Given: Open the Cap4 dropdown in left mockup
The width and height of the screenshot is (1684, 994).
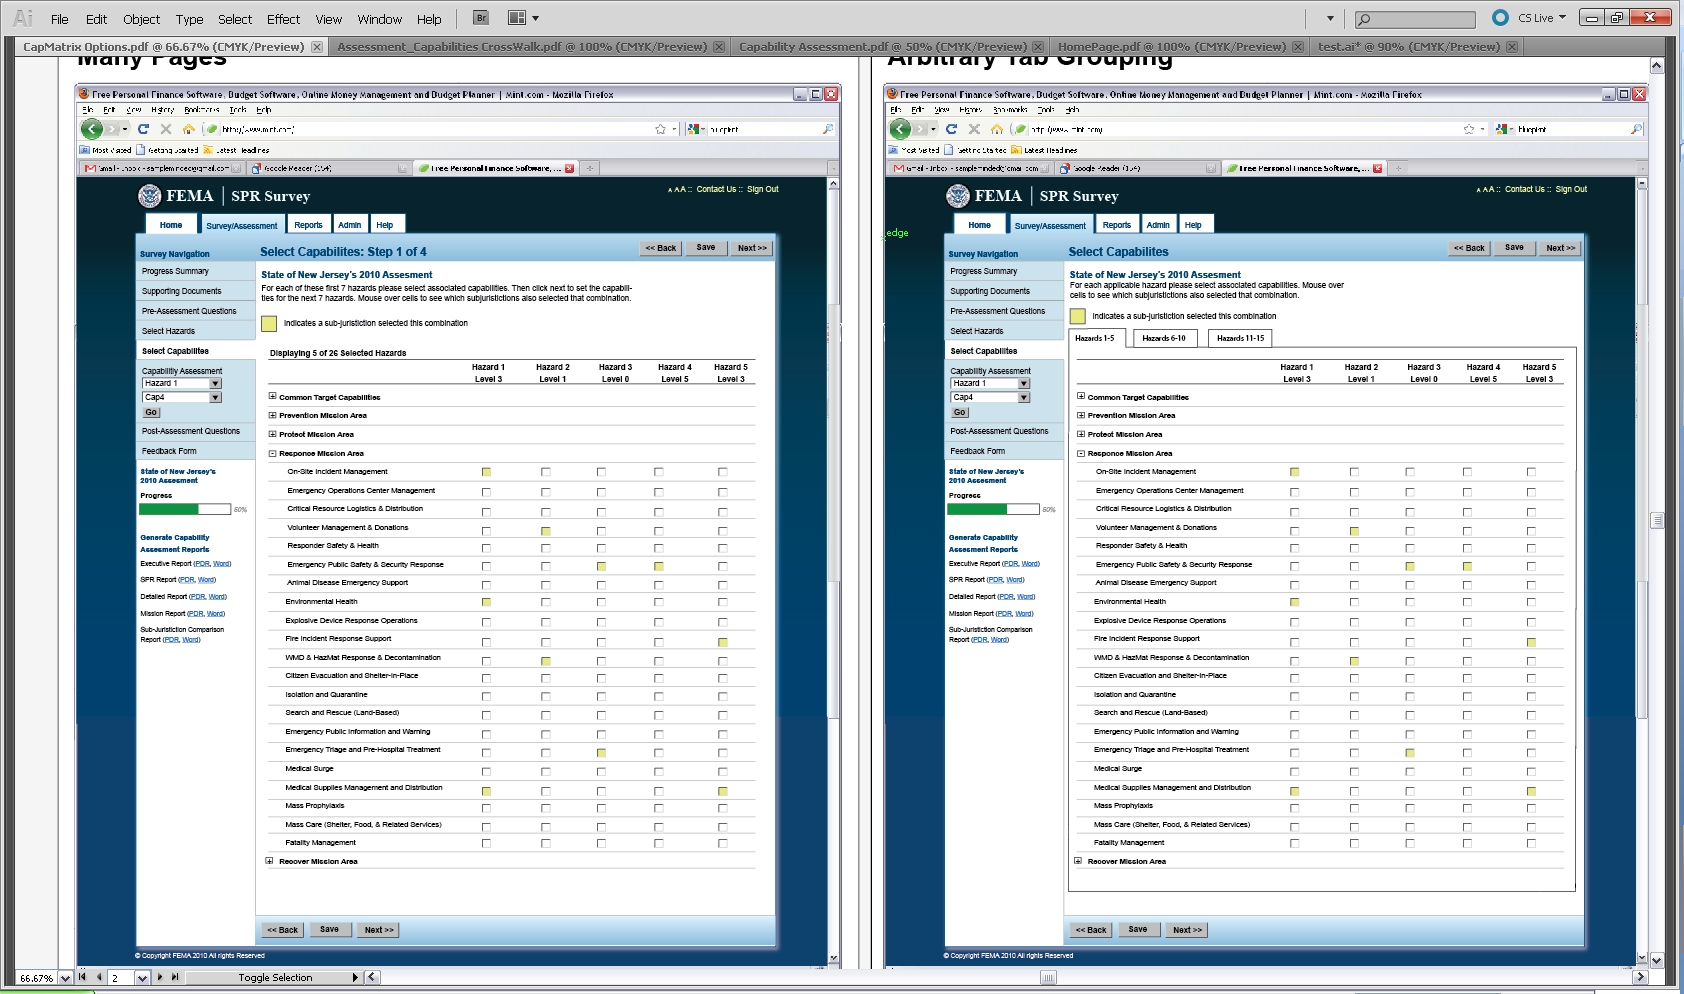Looking at the screenshot, I should click(x=215, y=398).
